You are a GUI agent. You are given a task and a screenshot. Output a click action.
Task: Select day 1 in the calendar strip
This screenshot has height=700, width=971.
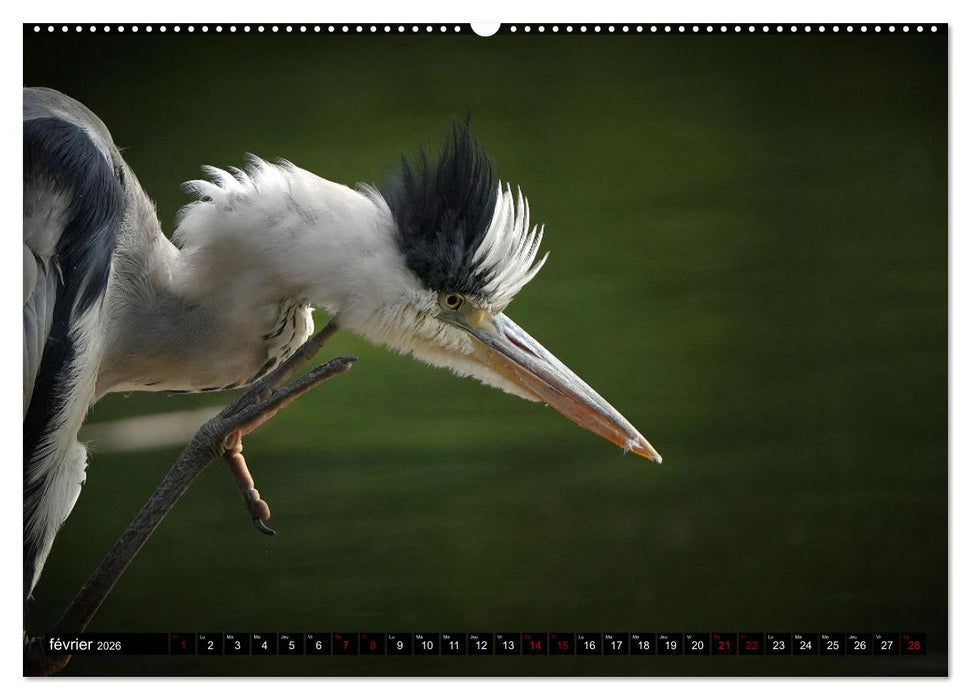(182, 645)
